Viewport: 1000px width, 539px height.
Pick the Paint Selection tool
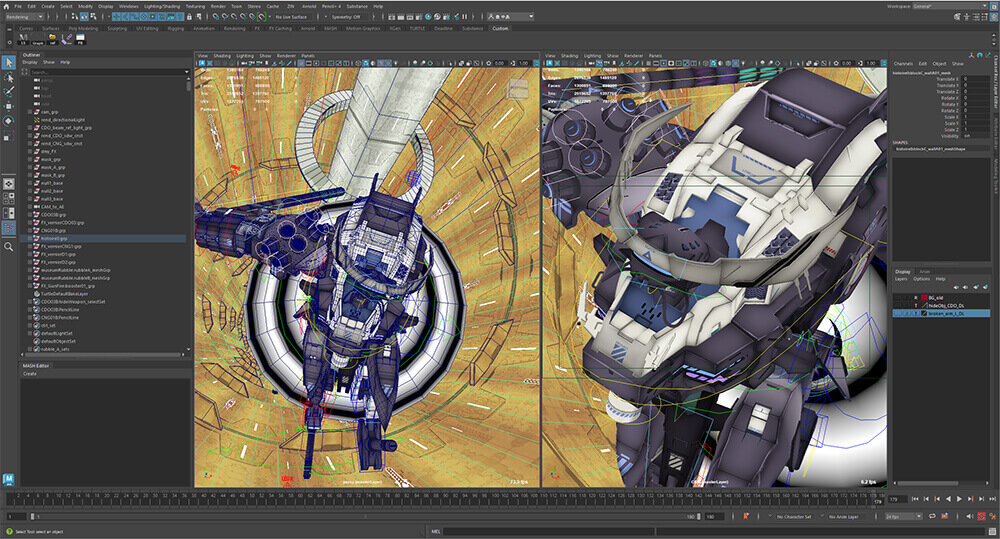tap(8, 91)
